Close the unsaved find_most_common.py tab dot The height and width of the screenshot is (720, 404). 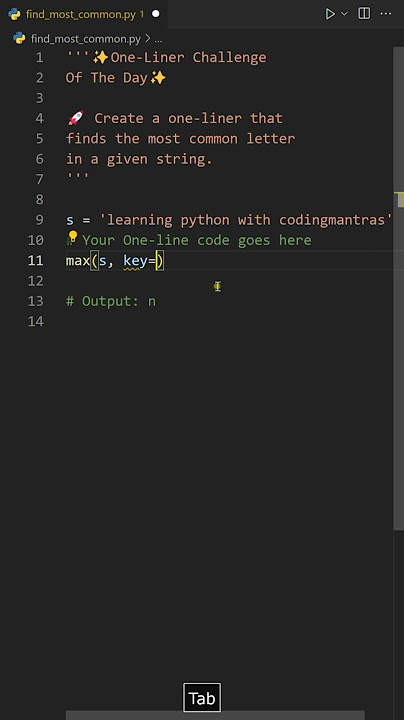(156, 14)
